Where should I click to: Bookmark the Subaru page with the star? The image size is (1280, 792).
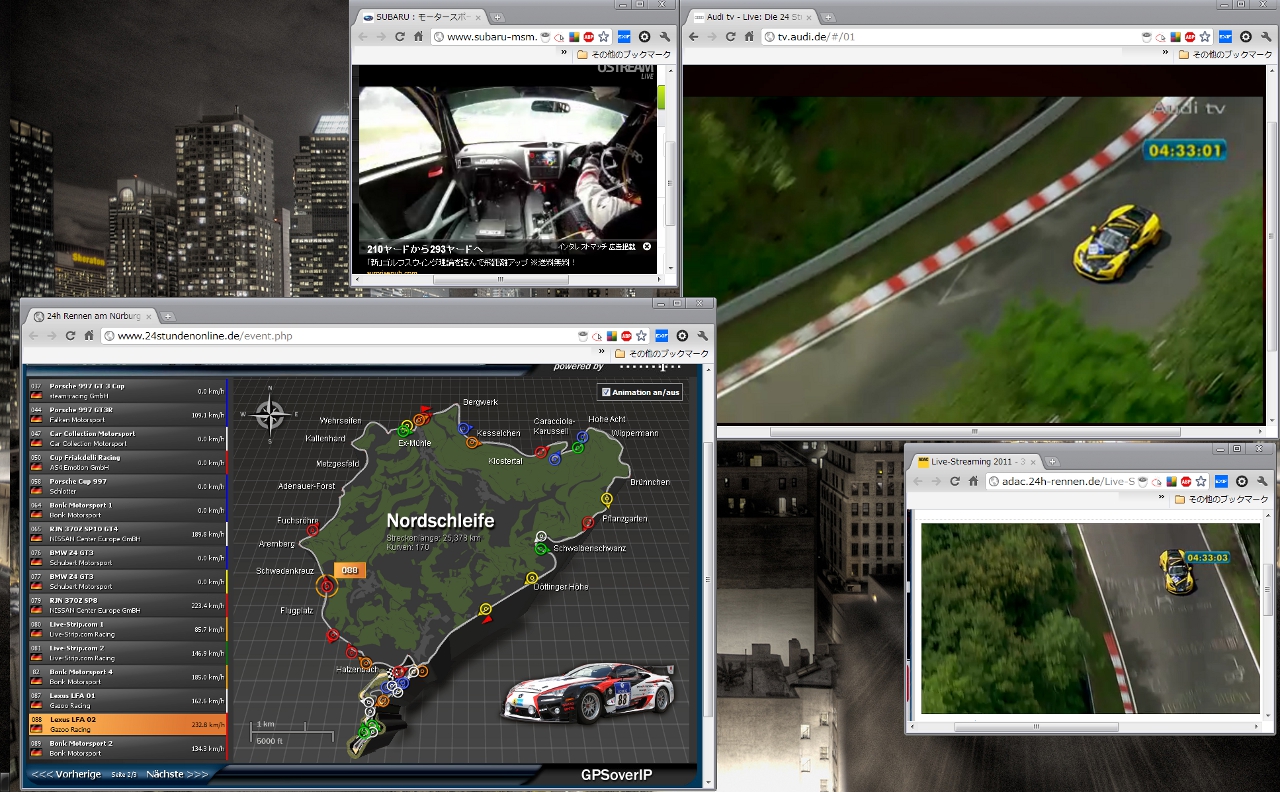(x=603, y=36)
